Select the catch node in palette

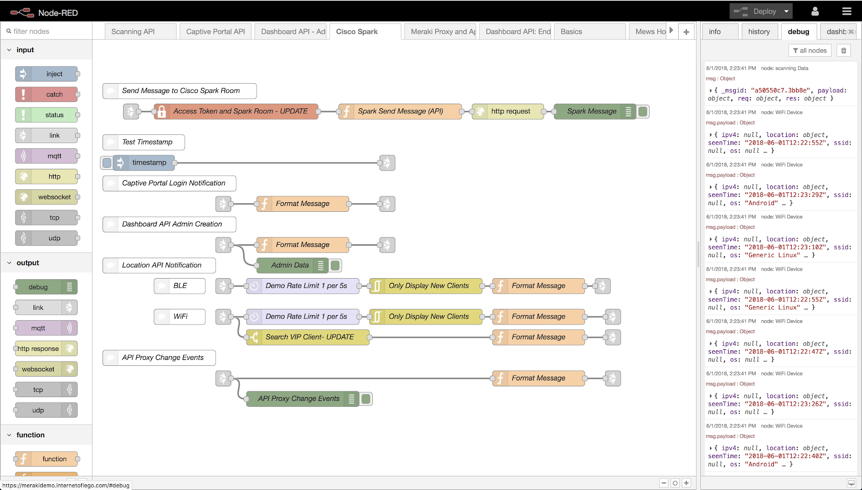[46, 94]
